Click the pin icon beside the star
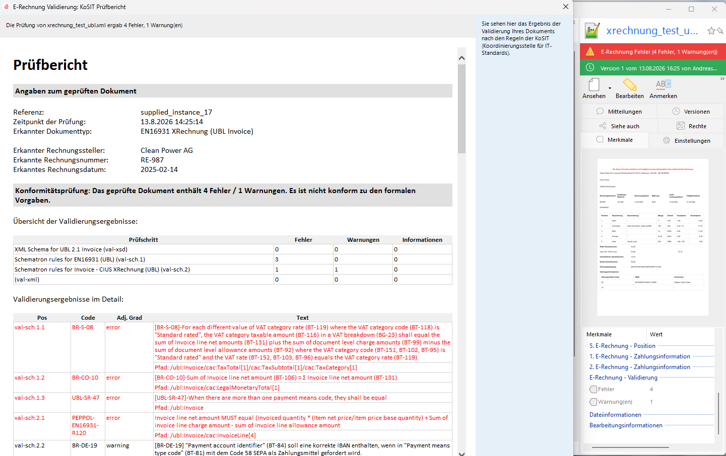This screenshot has width=726, height=456. coord(720,31)
